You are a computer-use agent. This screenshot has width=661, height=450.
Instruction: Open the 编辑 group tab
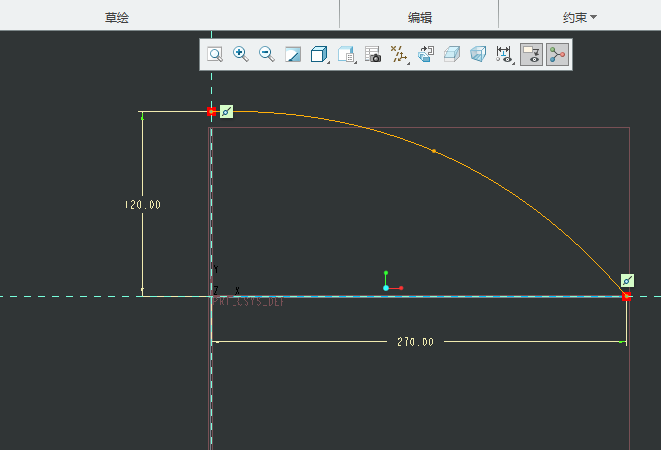(x=420, y=17)
